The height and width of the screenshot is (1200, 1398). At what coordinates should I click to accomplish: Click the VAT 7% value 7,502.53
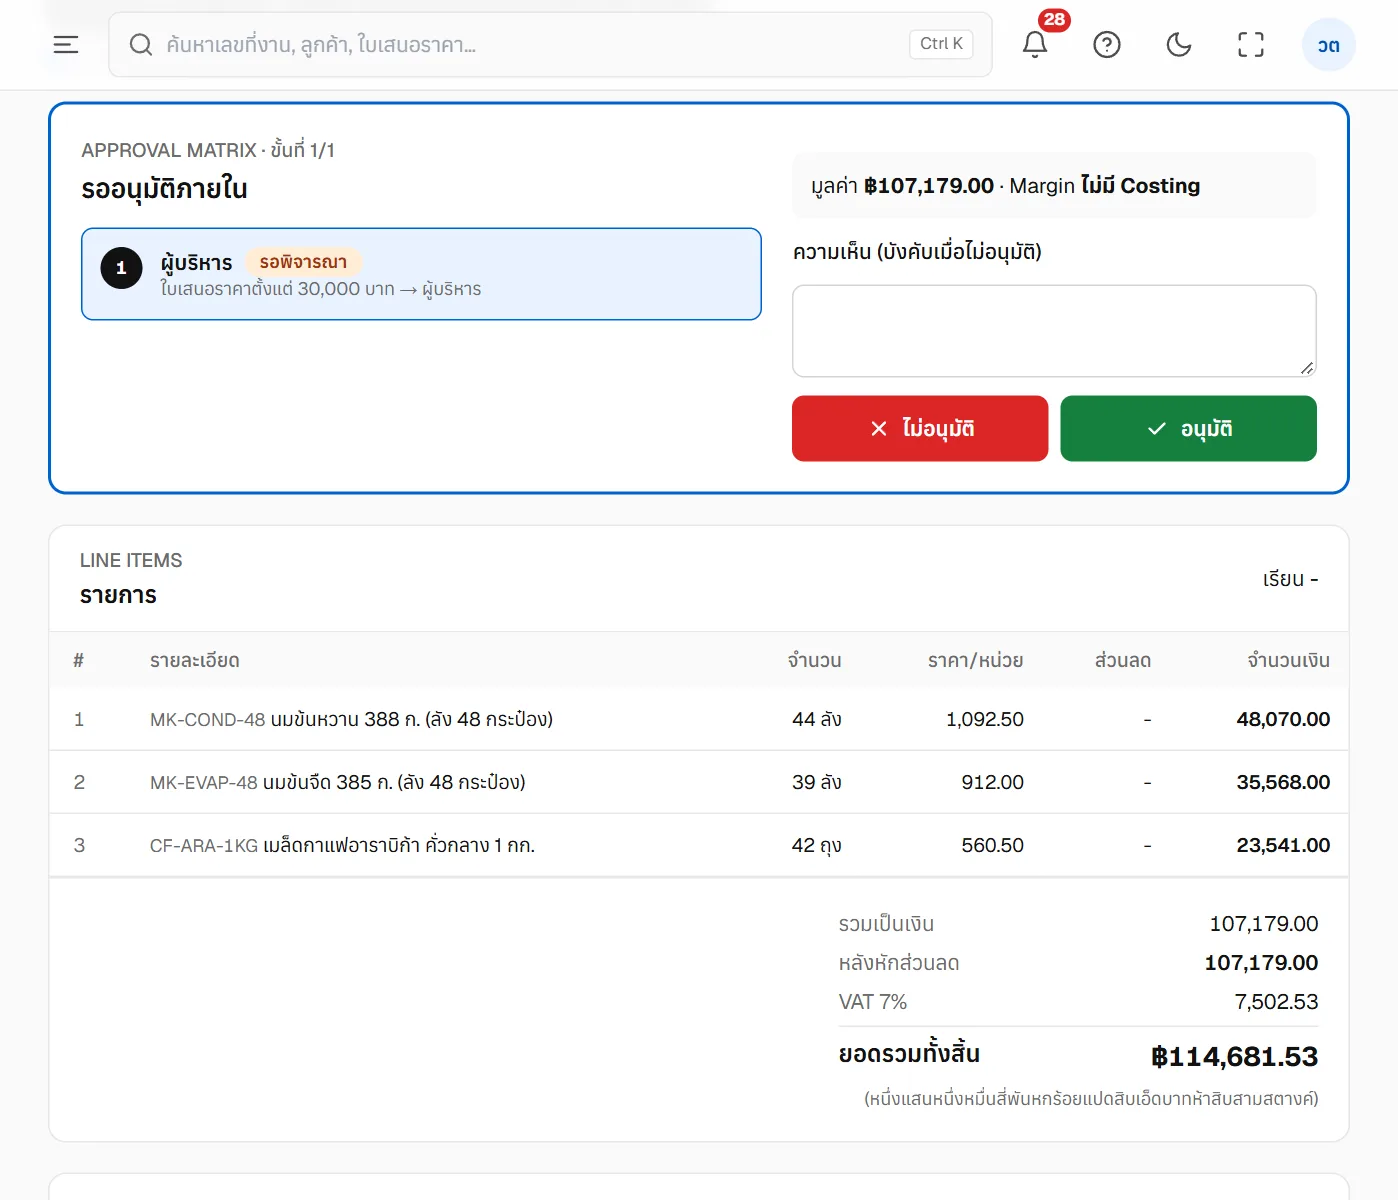(x=1276, y=1001)
